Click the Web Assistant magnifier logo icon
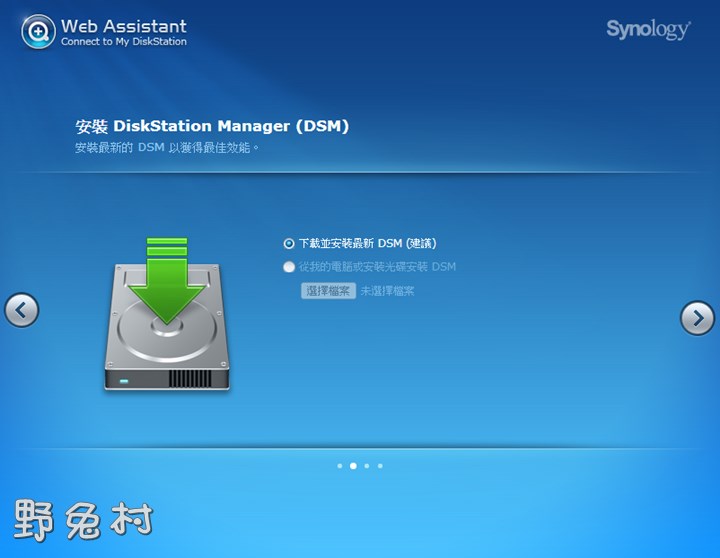Screen dimensions: 720x558 click(38, 32)
